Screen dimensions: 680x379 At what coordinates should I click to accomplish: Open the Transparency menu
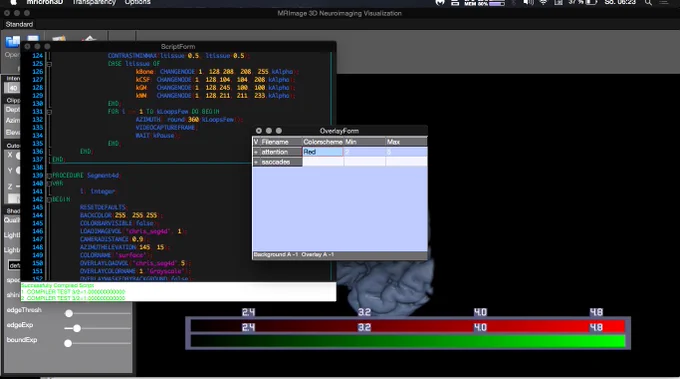[94, 2]
